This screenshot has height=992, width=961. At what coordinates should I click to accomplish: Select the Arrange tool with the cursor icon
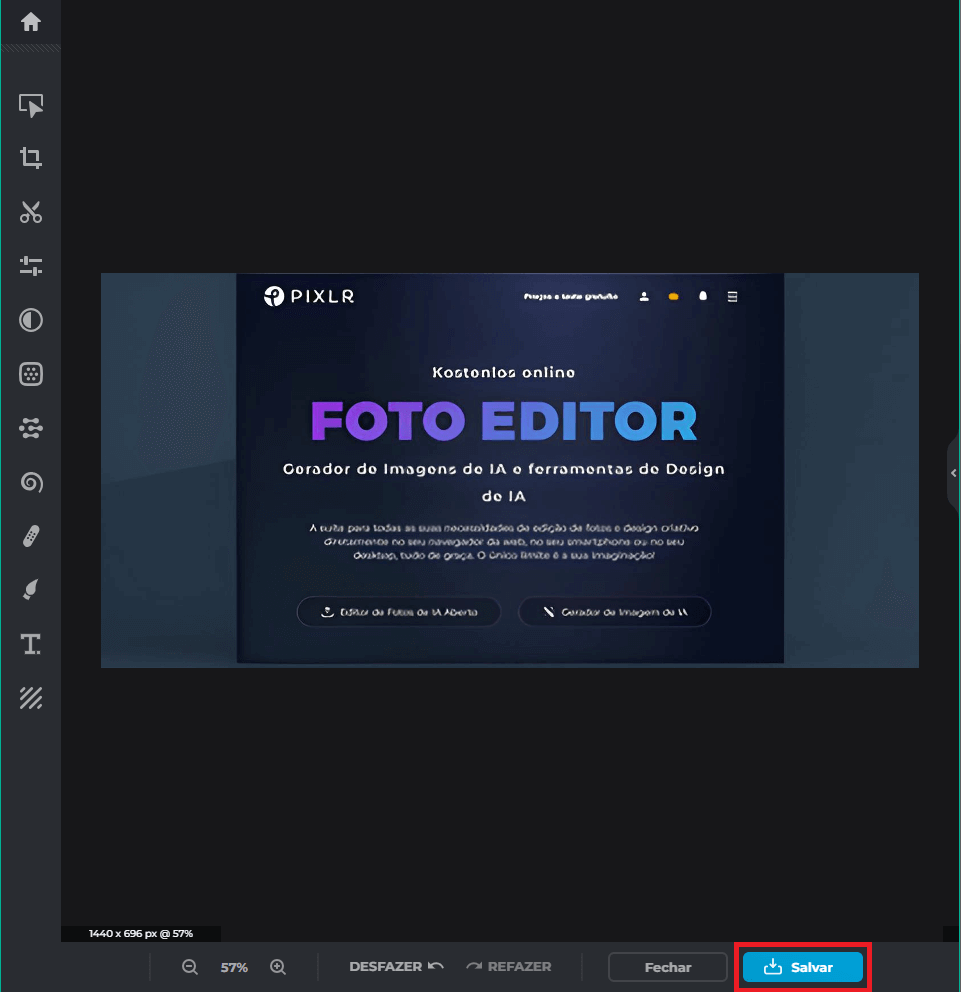[30, 105]
